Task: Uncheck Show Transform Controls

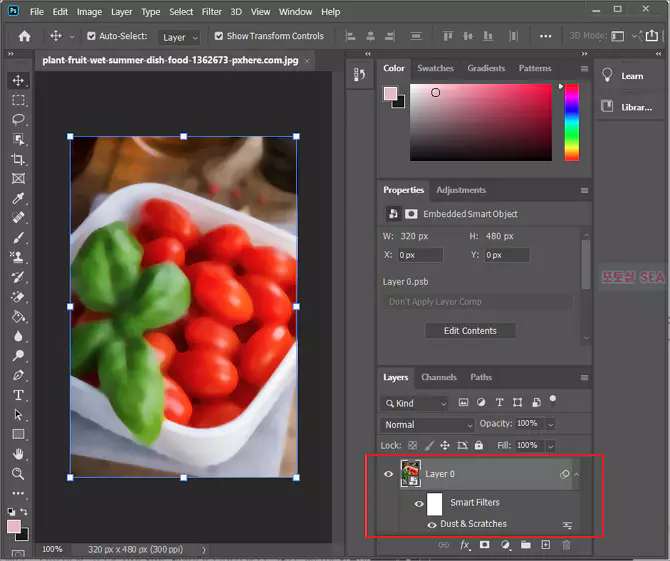Action: 219,36
